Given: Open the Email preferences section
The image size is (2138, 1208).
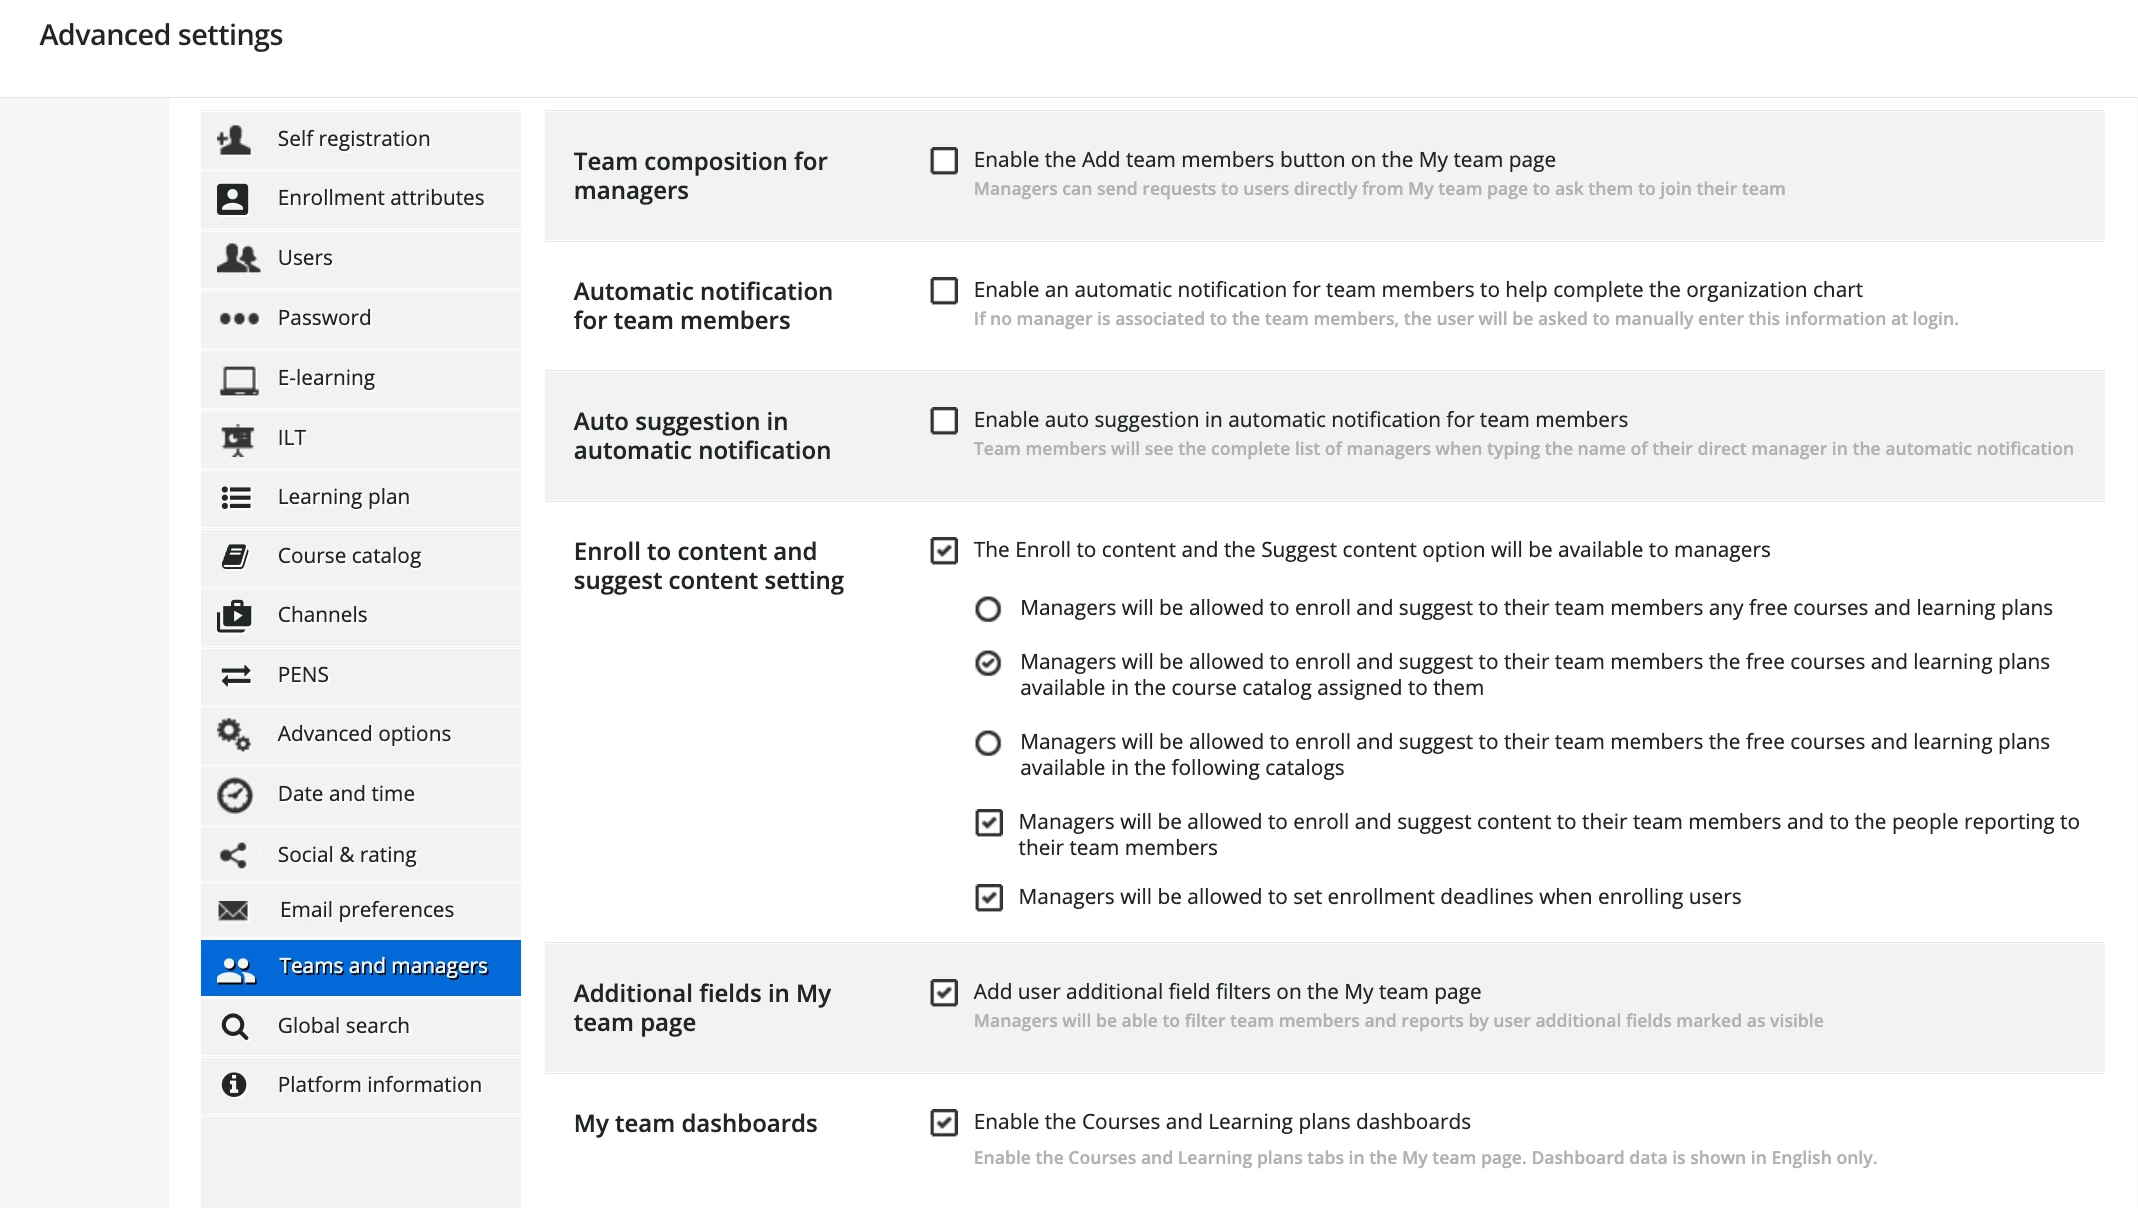Looking at the screenshot, I should (x=366, y=910).
